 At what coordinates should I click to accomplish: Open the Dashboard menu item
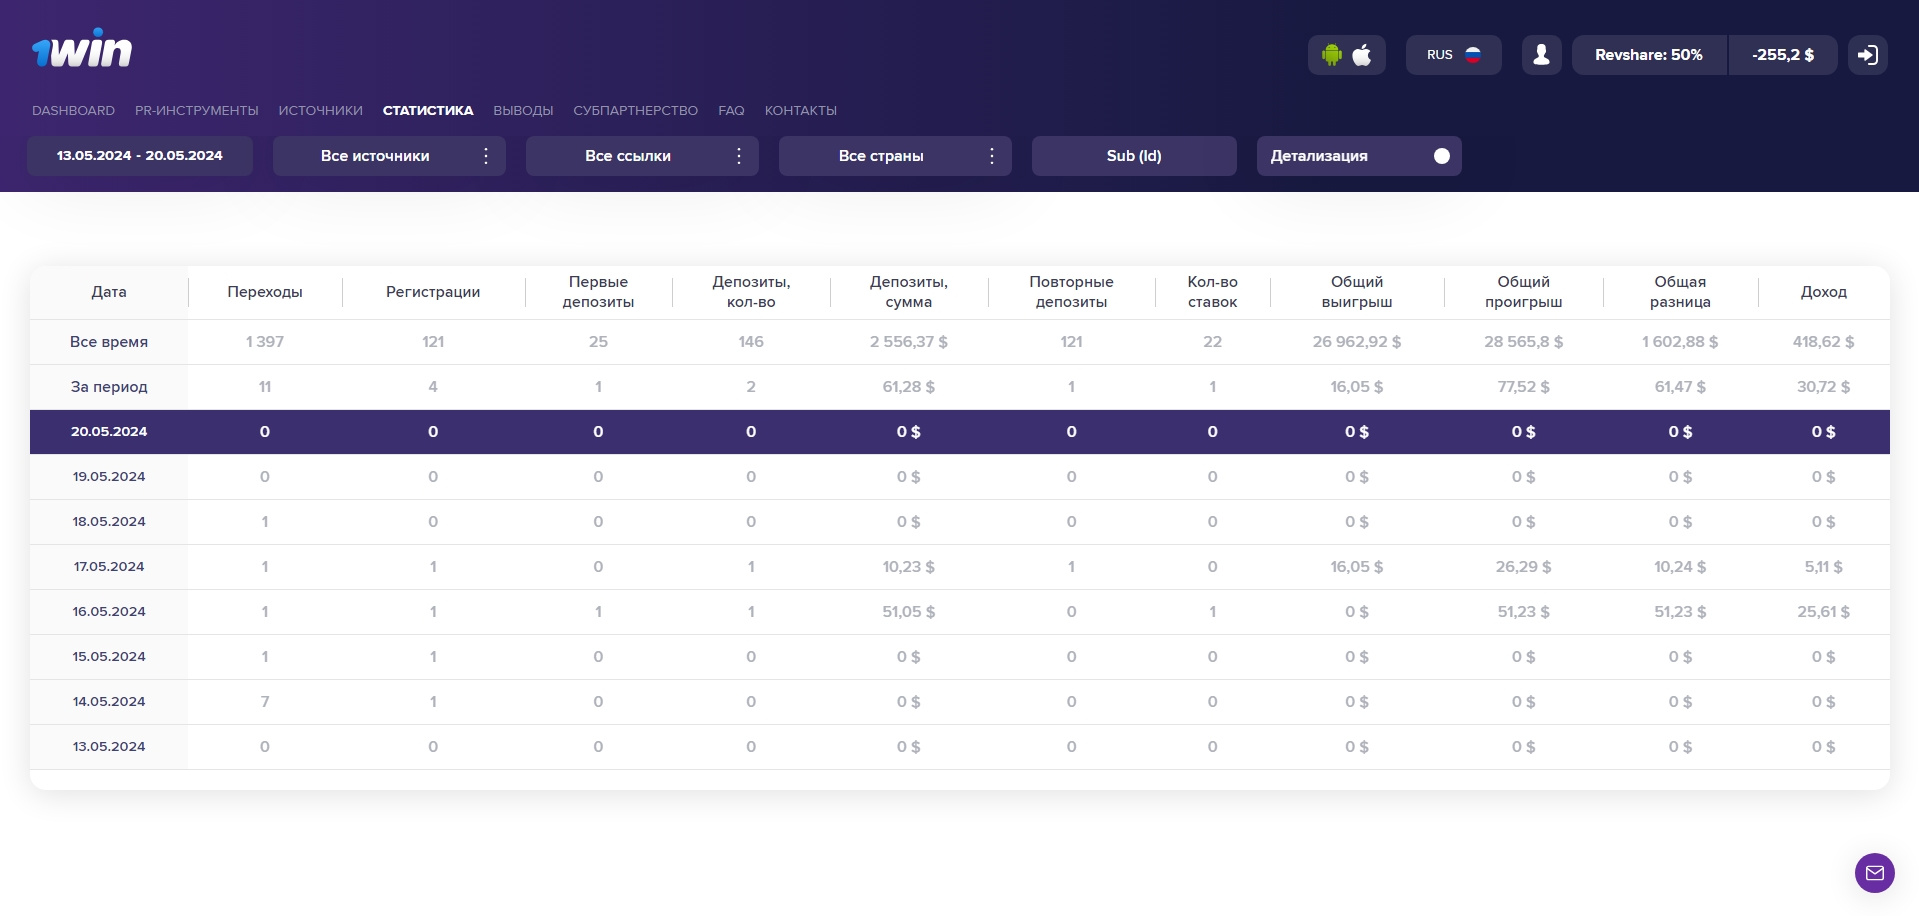pos(73,111)
